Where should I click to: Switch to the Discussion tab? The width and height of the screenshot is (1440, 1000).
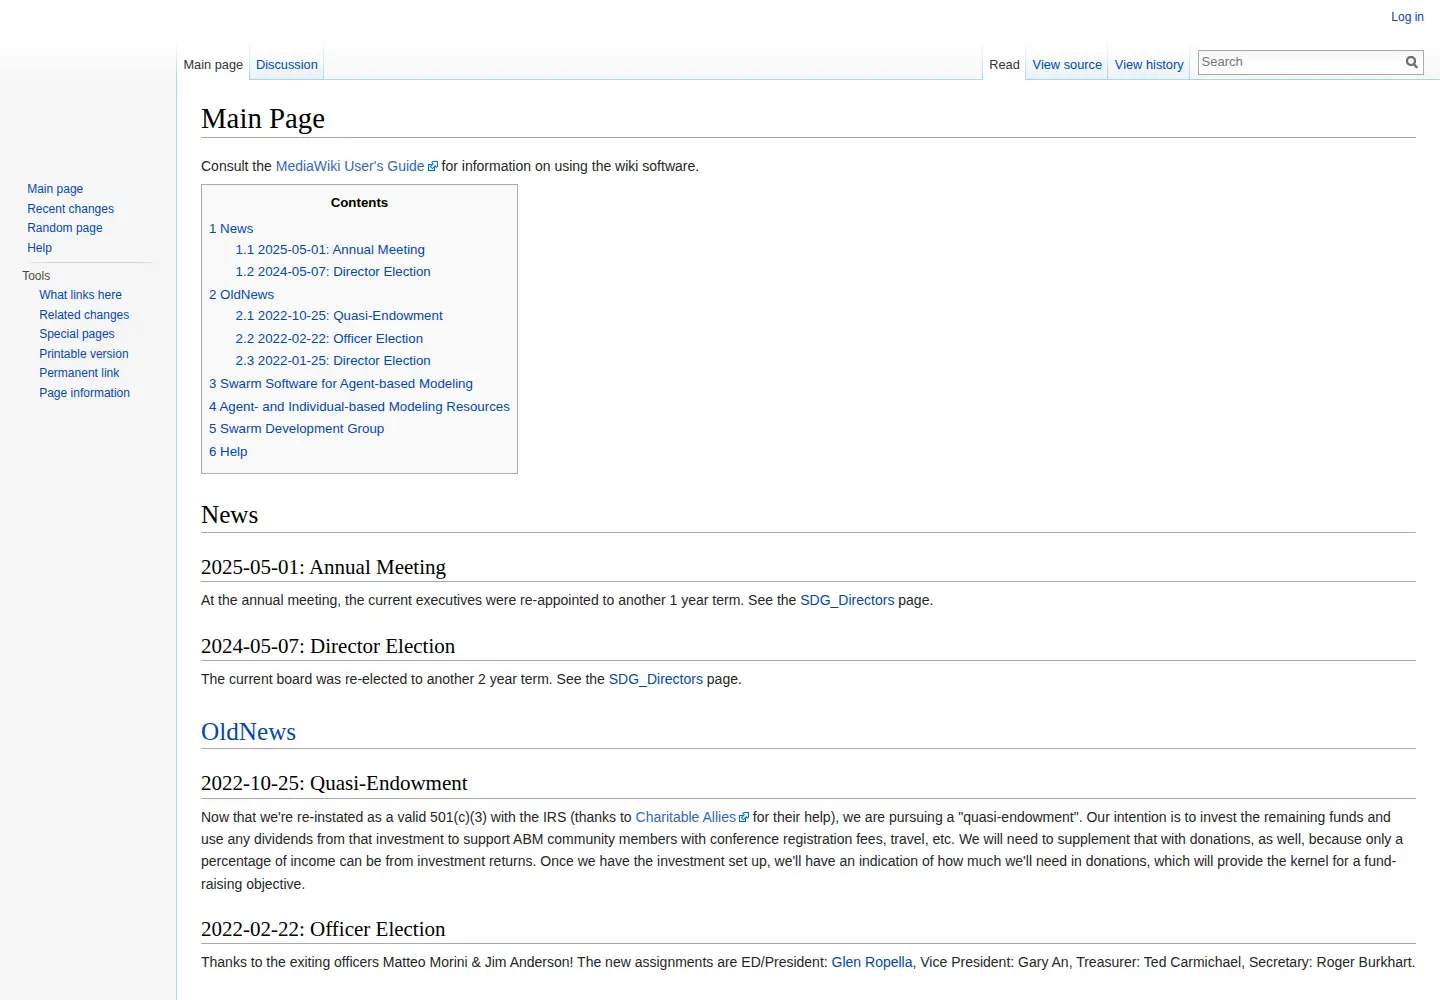(x=287, y=65)
